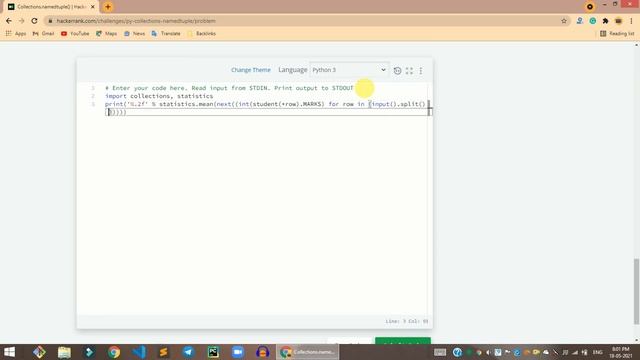The image size is (640, 360).
Task: Launch Visual Studio Code from taskbar
Action: (x=139, y=352)
